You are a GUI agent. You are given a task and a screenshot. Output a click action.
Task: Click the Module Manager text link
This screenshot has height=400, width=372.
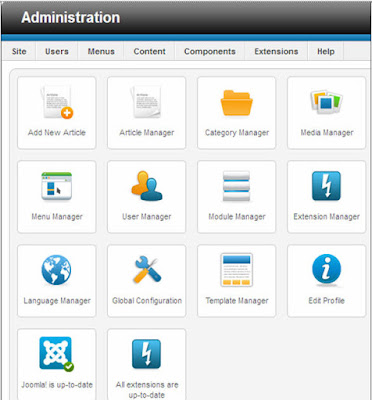pyautogui.click(x=237, y=217)
